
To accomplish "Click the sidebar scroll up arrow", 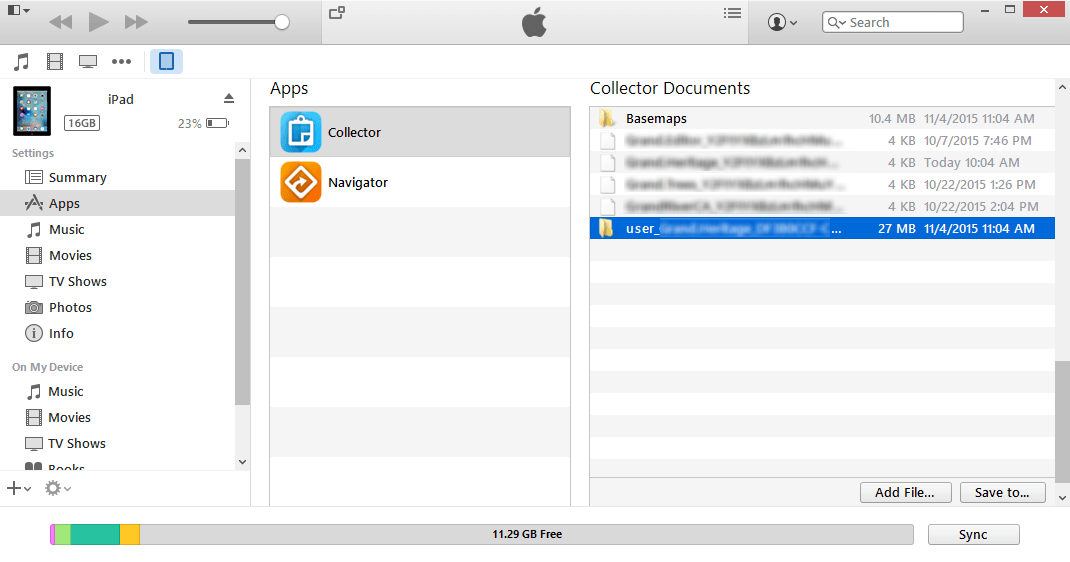I will [x=242, y=150].
